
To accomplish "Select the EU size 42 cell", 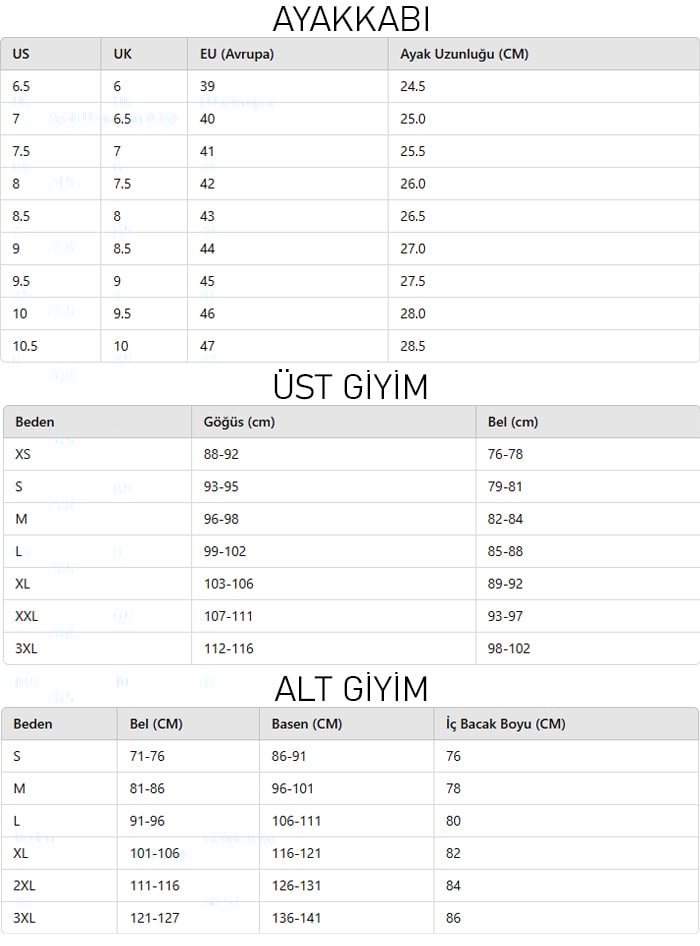I will [208, 184].
